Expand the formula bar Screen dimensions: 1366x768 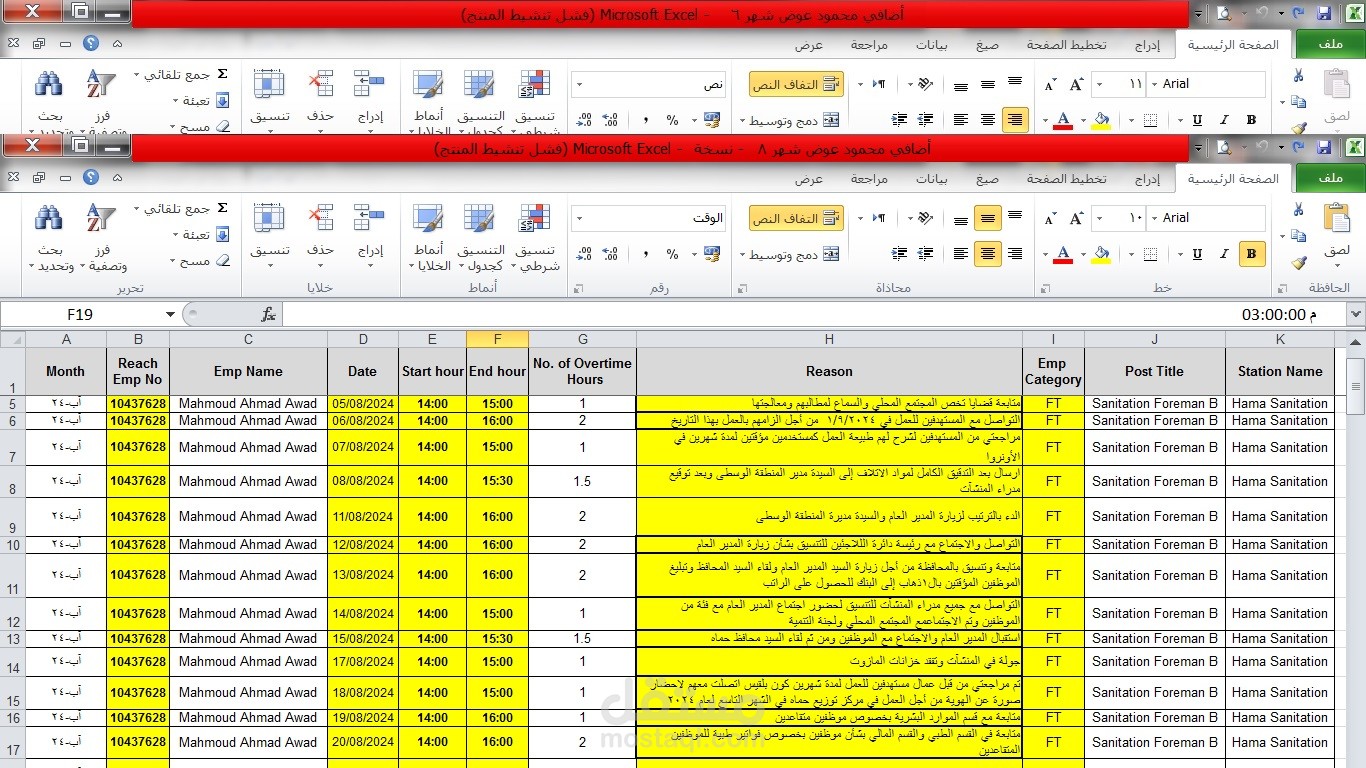[1356, 315]
